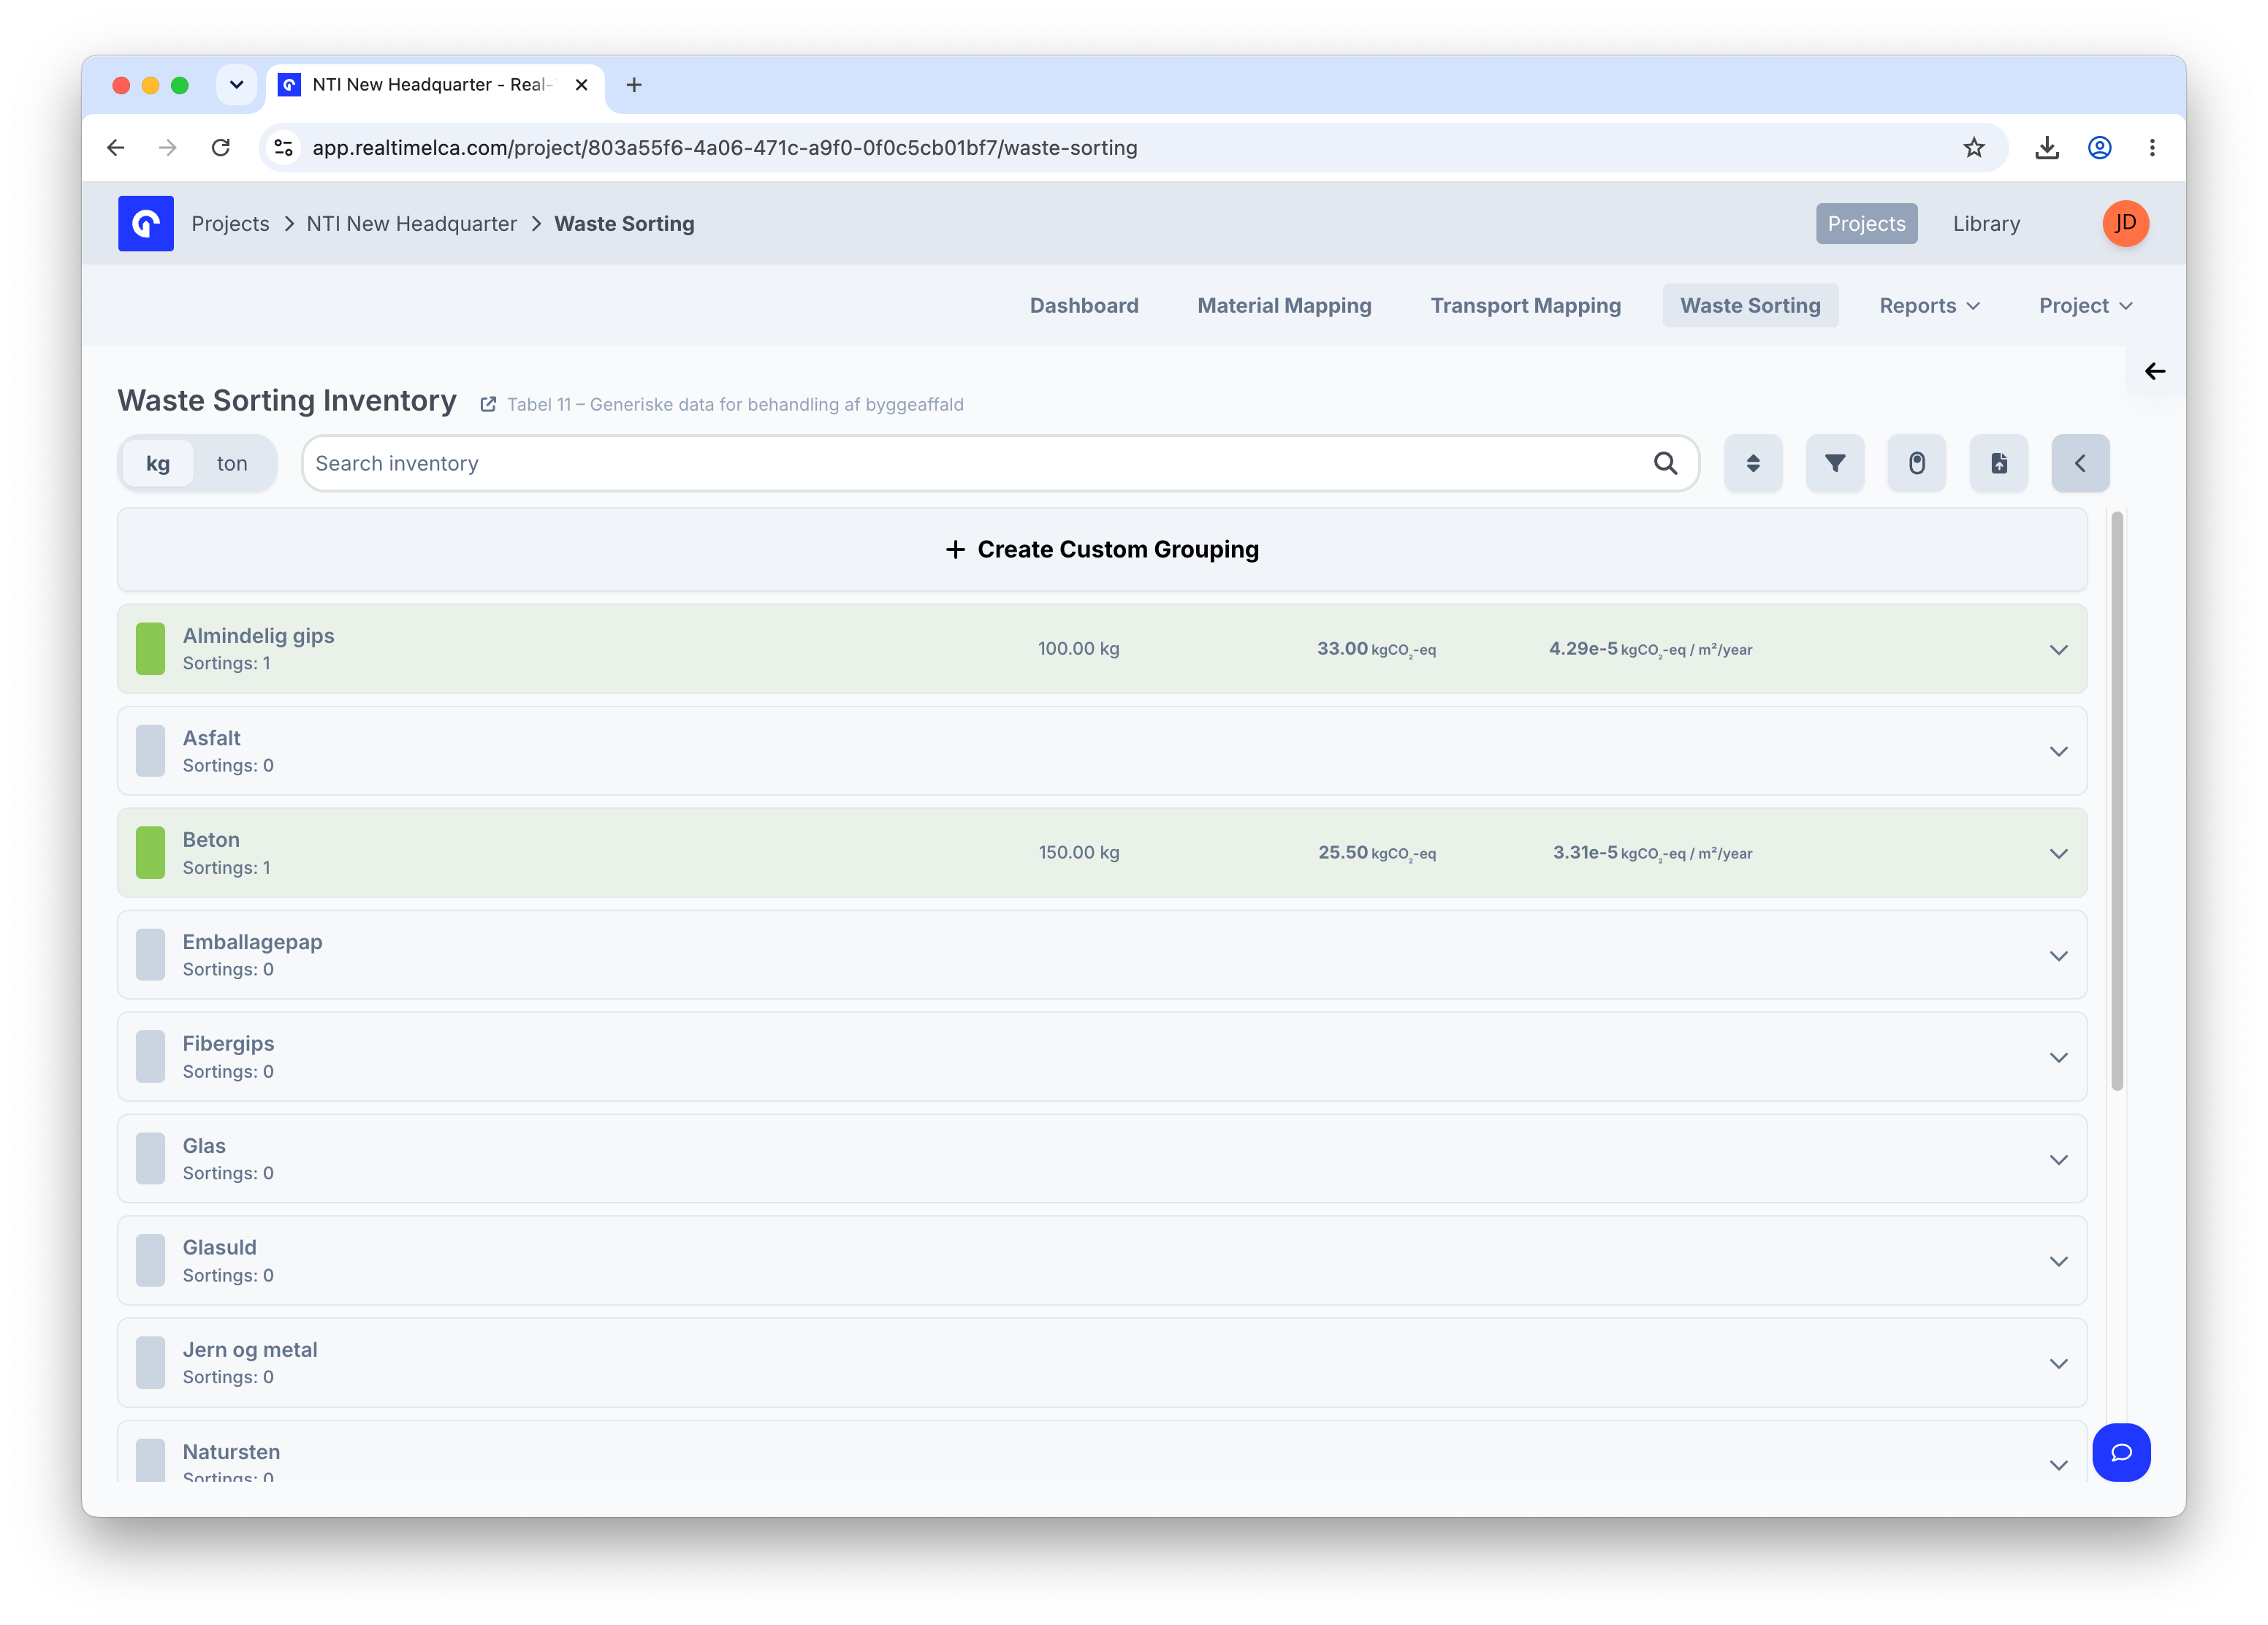Expand the Jern og metal row

(2058, 1363)
